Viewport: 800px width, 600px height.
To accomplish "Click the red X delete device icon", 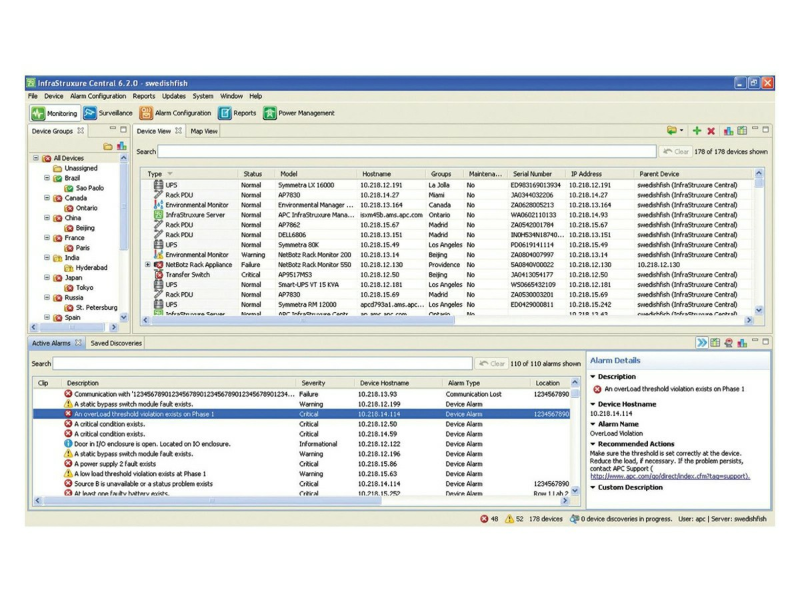I will (x=711, y=131).
